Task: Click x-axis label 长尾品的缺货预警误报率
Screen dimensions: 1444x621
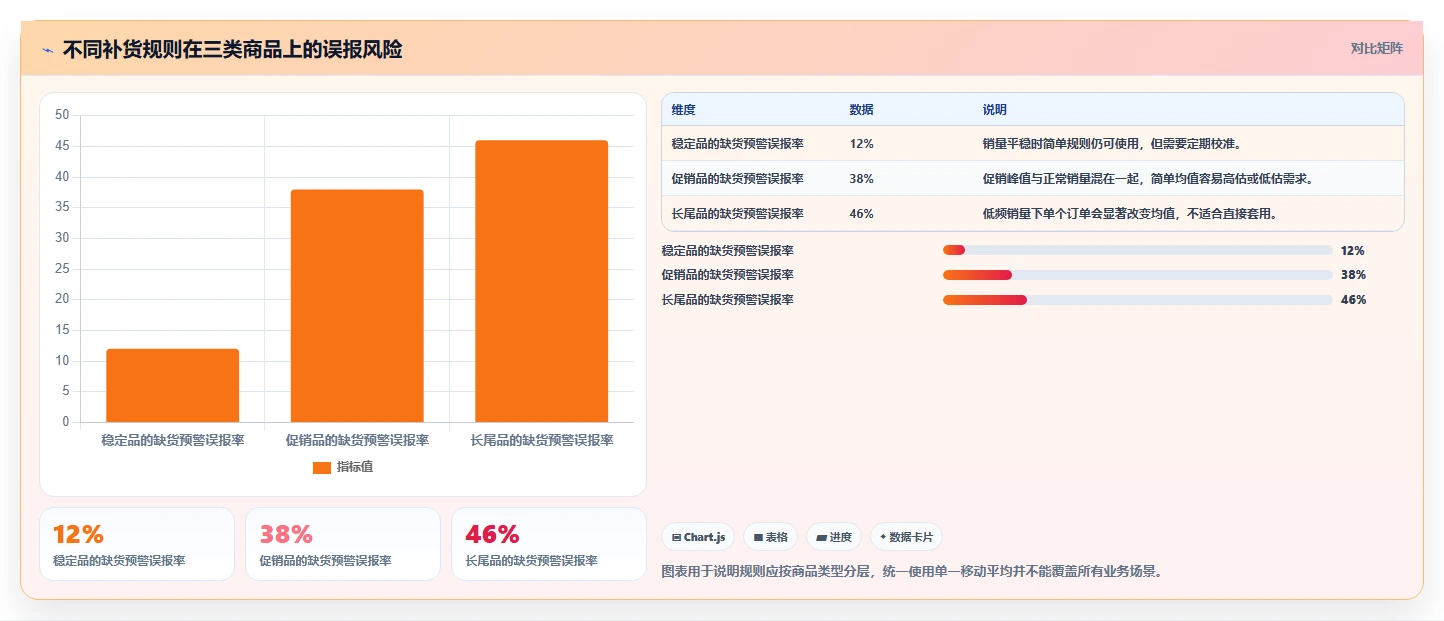Action: pos(541,440)
